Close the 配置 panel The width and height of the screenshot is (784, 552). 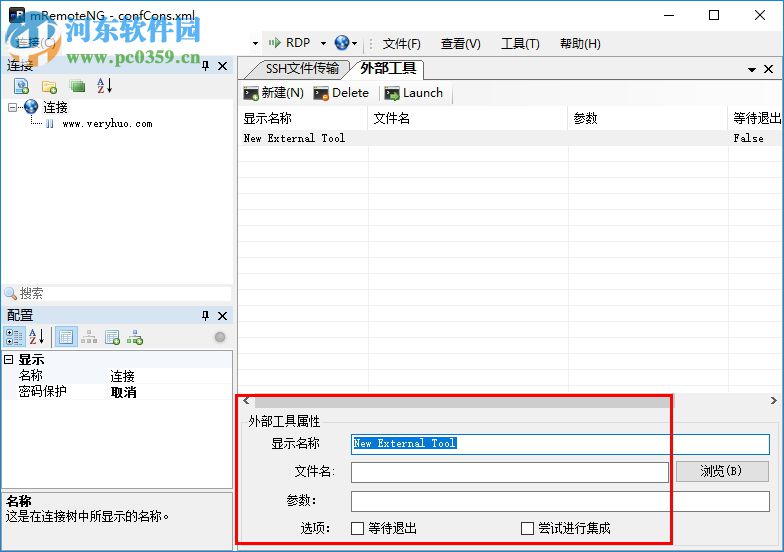click(222, 316)
